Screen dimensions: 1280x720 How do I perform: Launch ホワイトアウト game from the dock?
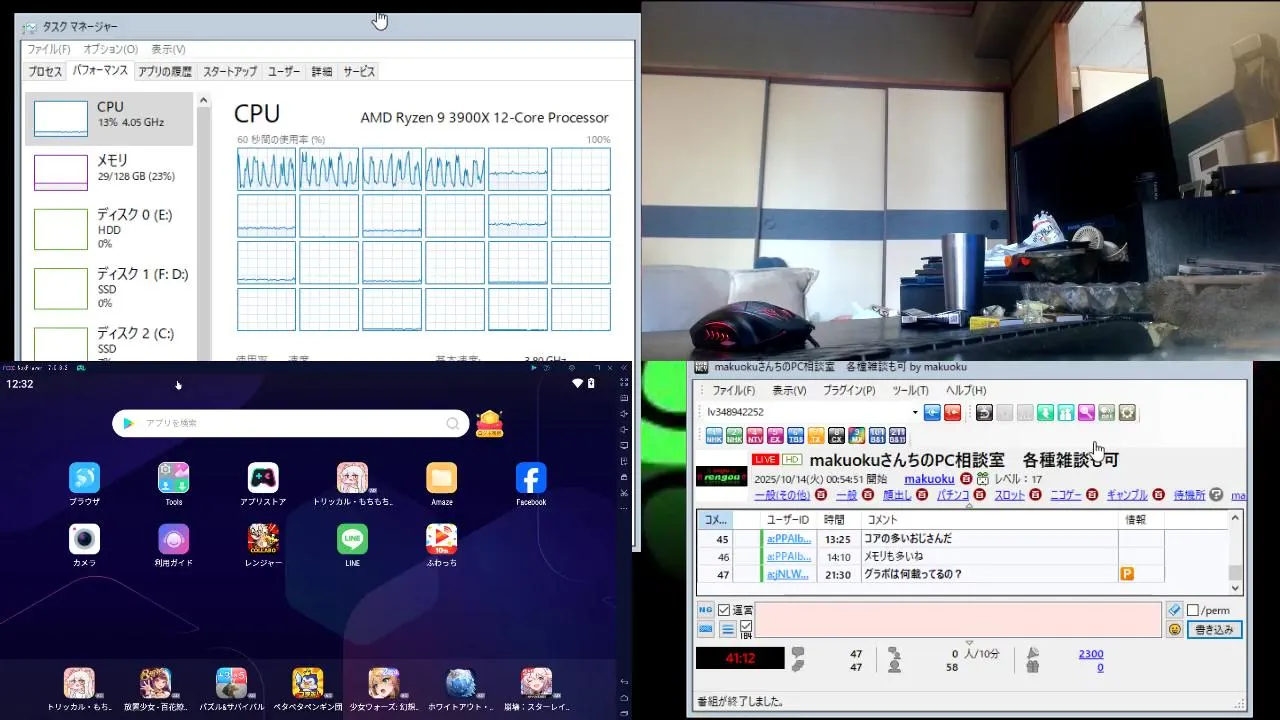point(461,683)
